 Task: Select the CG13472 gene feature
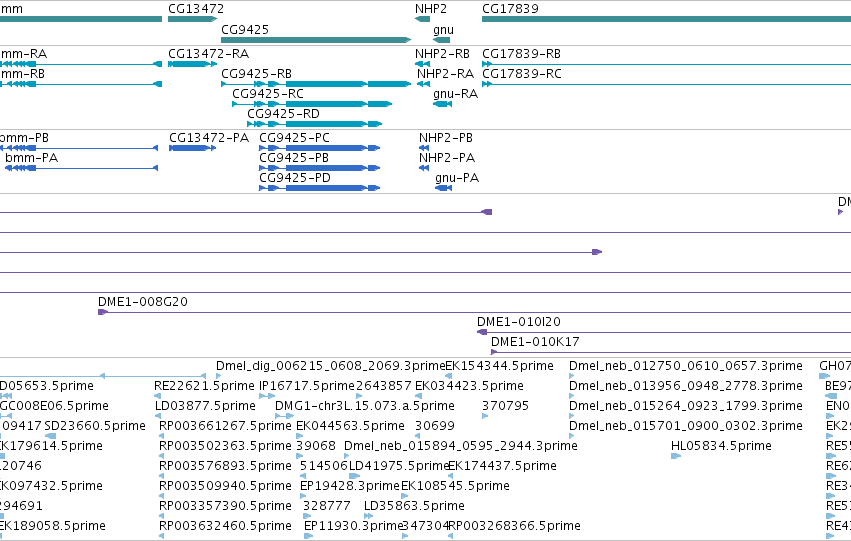click(193, 19)
